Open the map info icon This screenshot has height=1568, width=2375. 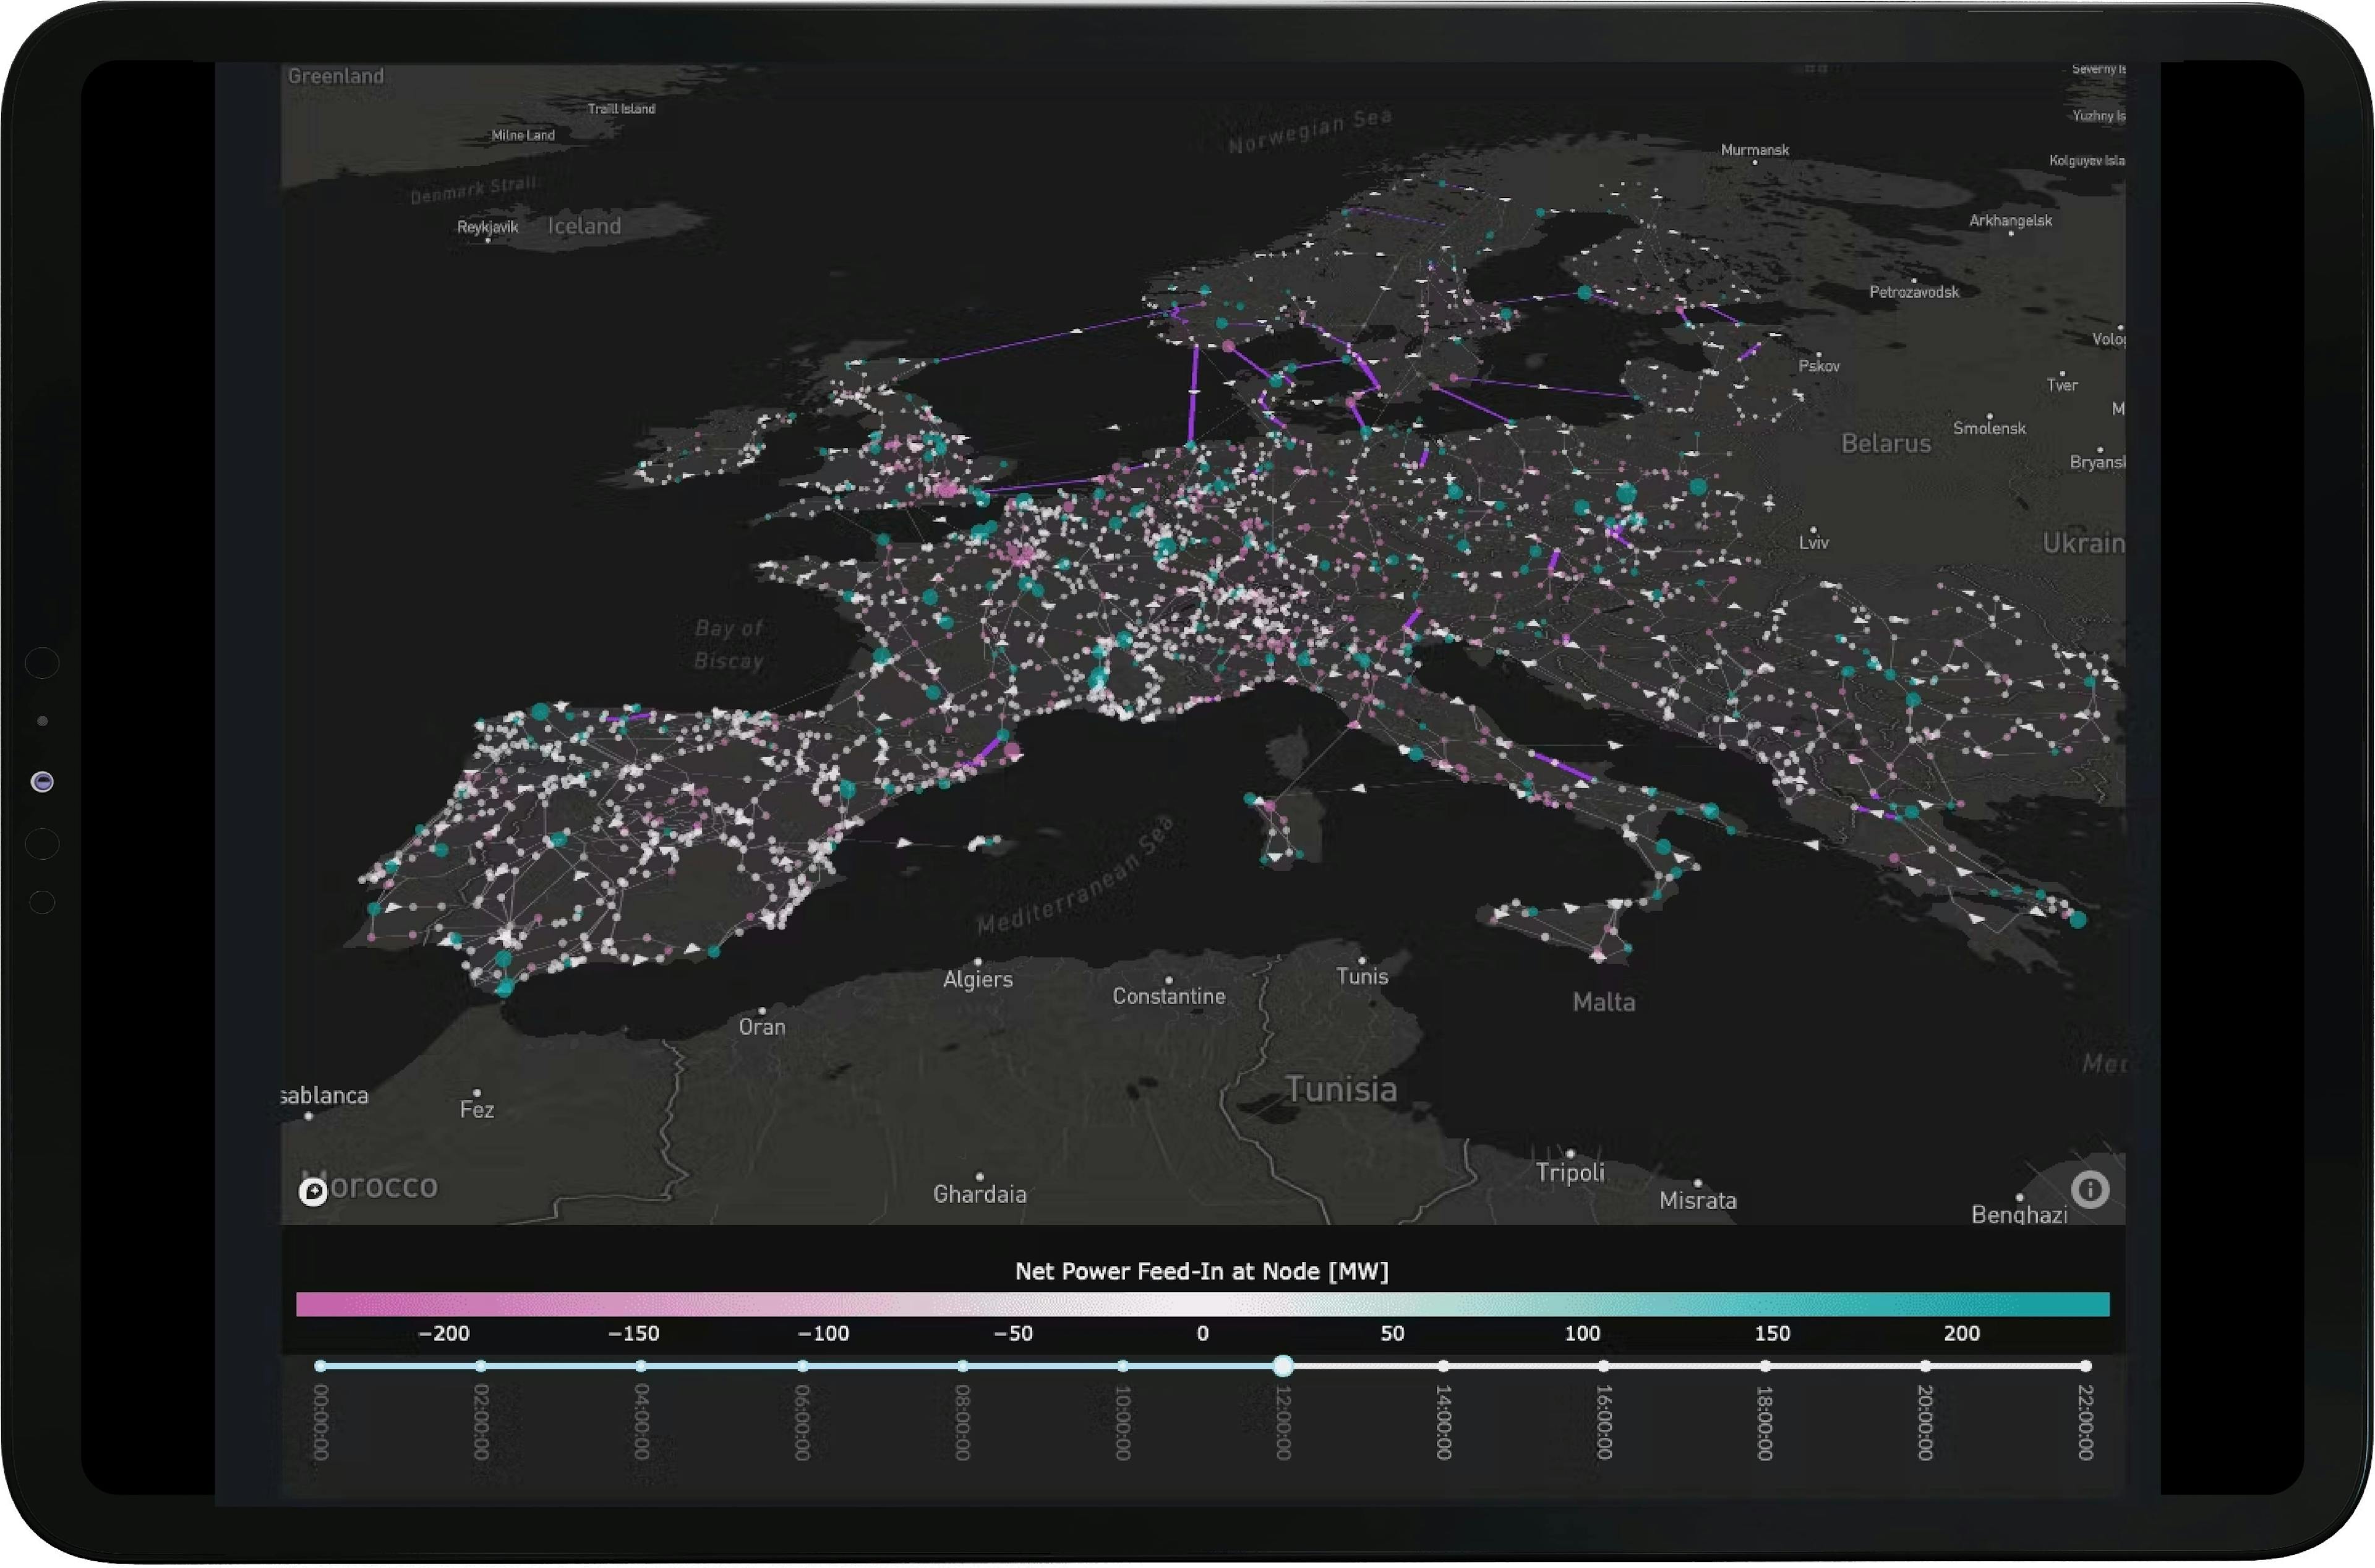tap(2089, 1190)
